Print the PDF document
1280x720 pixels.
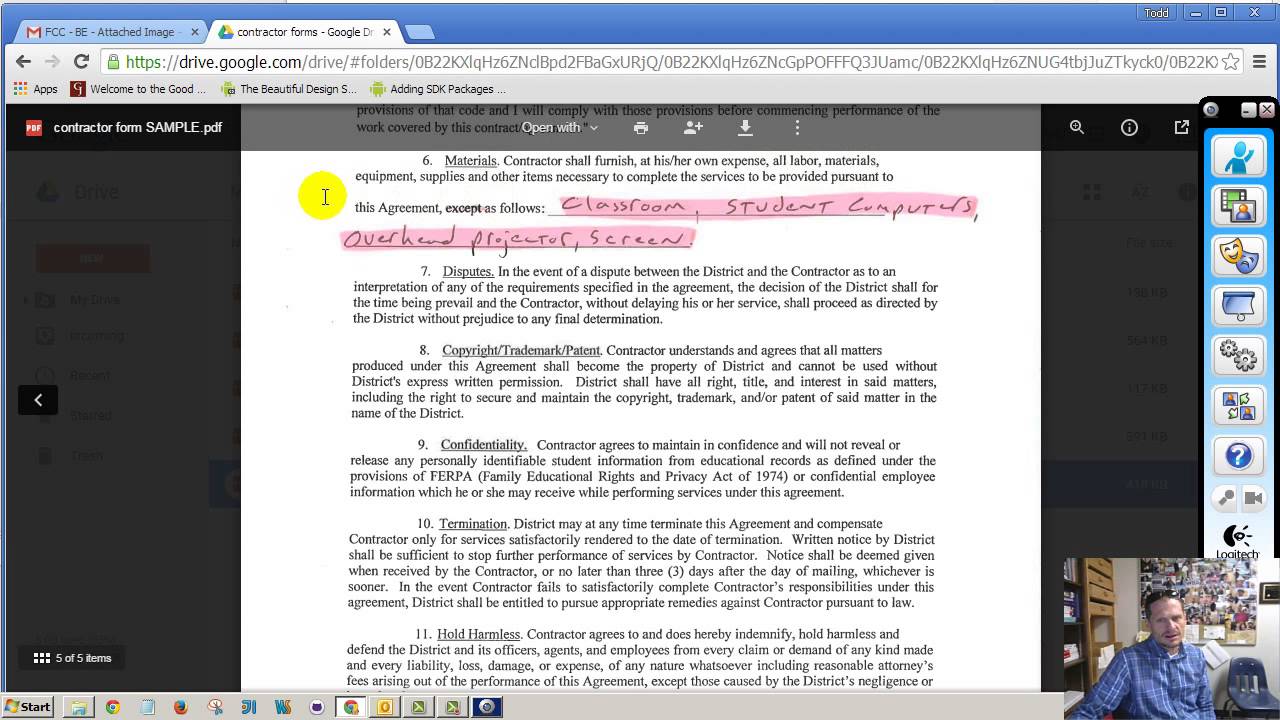click(641, 128)
